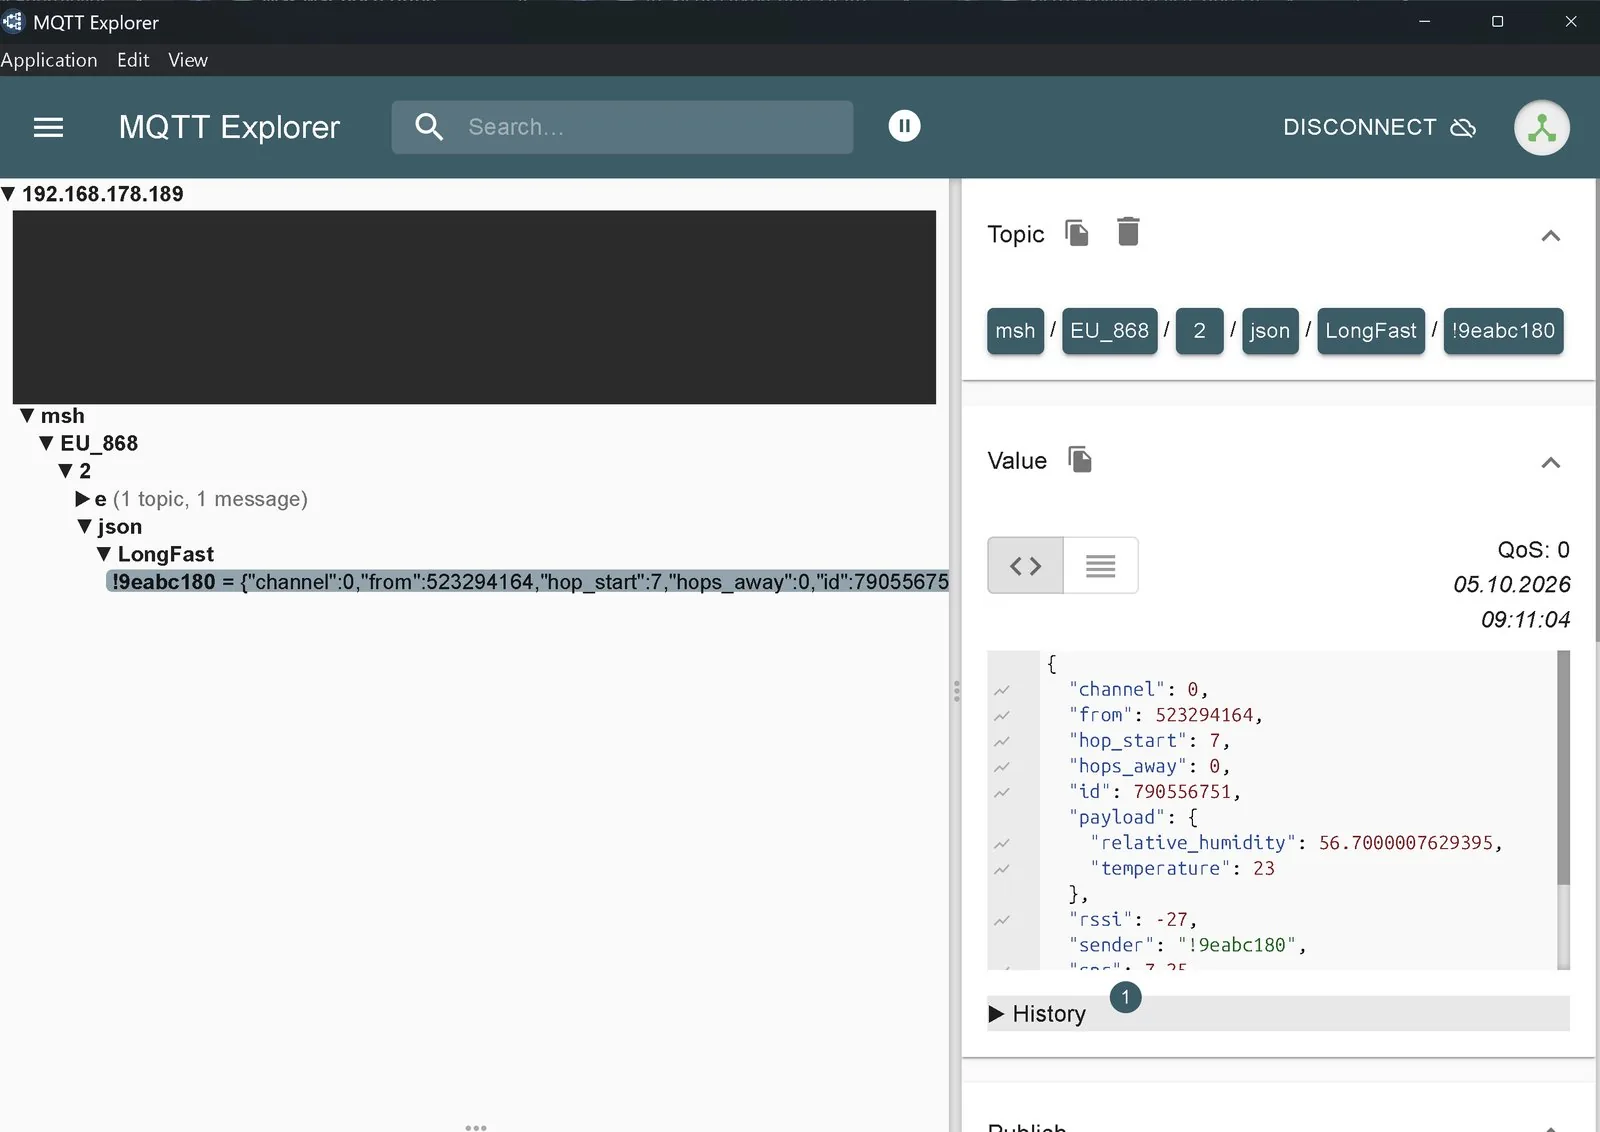Open the hamburger menu
This screenshot has height=1132, width=1600.
click(x=48, y=127)
